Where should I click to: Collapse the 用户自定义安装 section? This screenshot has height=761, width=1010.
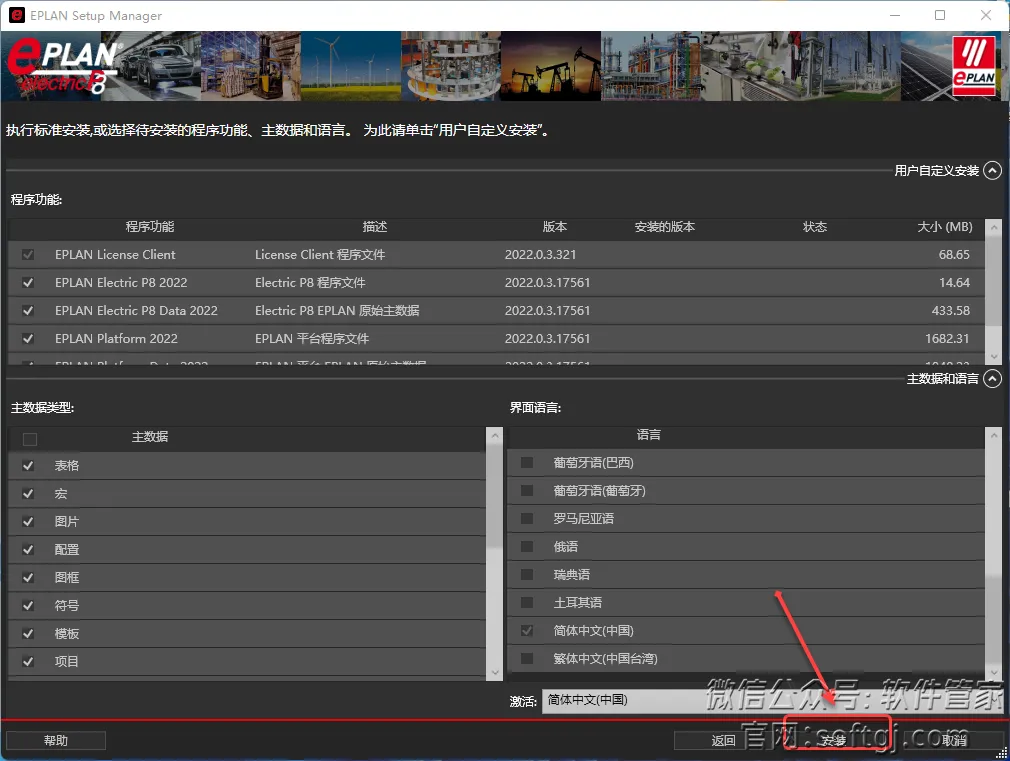point(991,170)
